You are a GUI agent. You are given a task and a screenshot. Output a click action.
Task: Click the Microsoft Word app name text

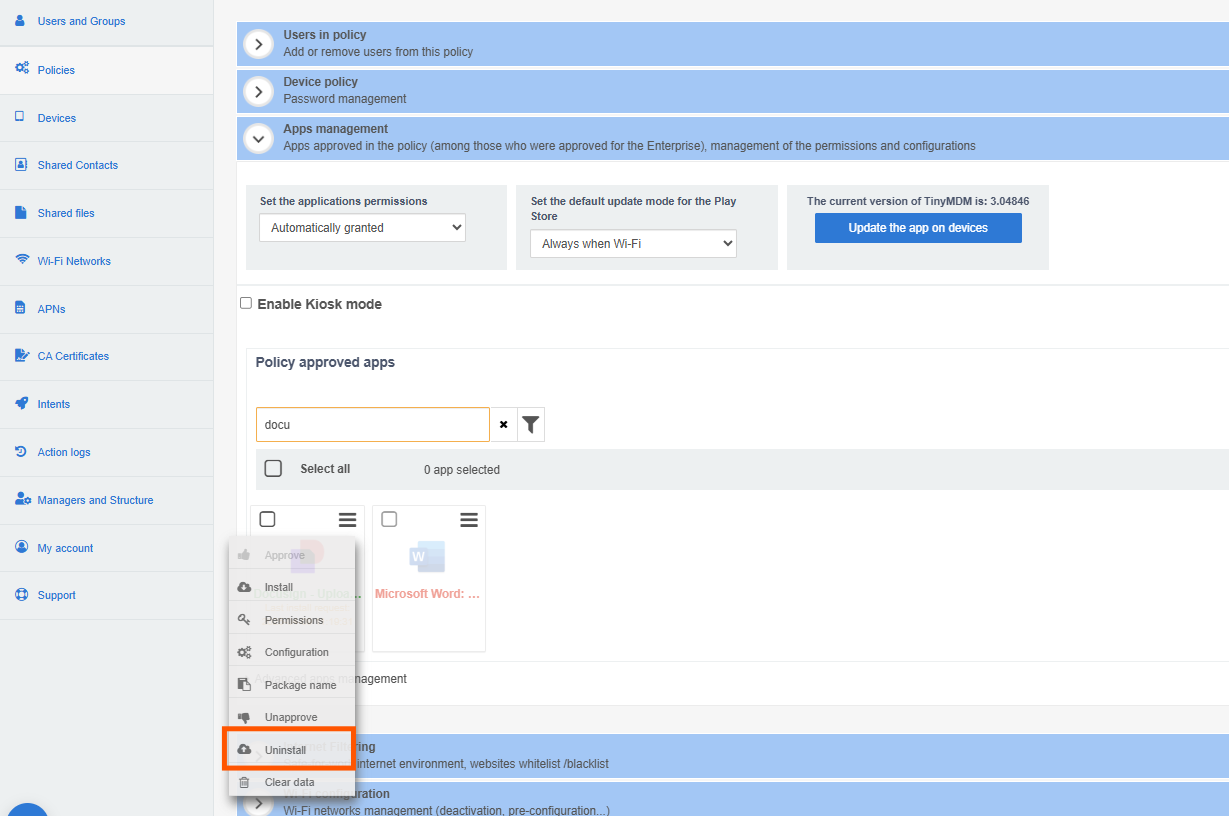coord(428,594)
